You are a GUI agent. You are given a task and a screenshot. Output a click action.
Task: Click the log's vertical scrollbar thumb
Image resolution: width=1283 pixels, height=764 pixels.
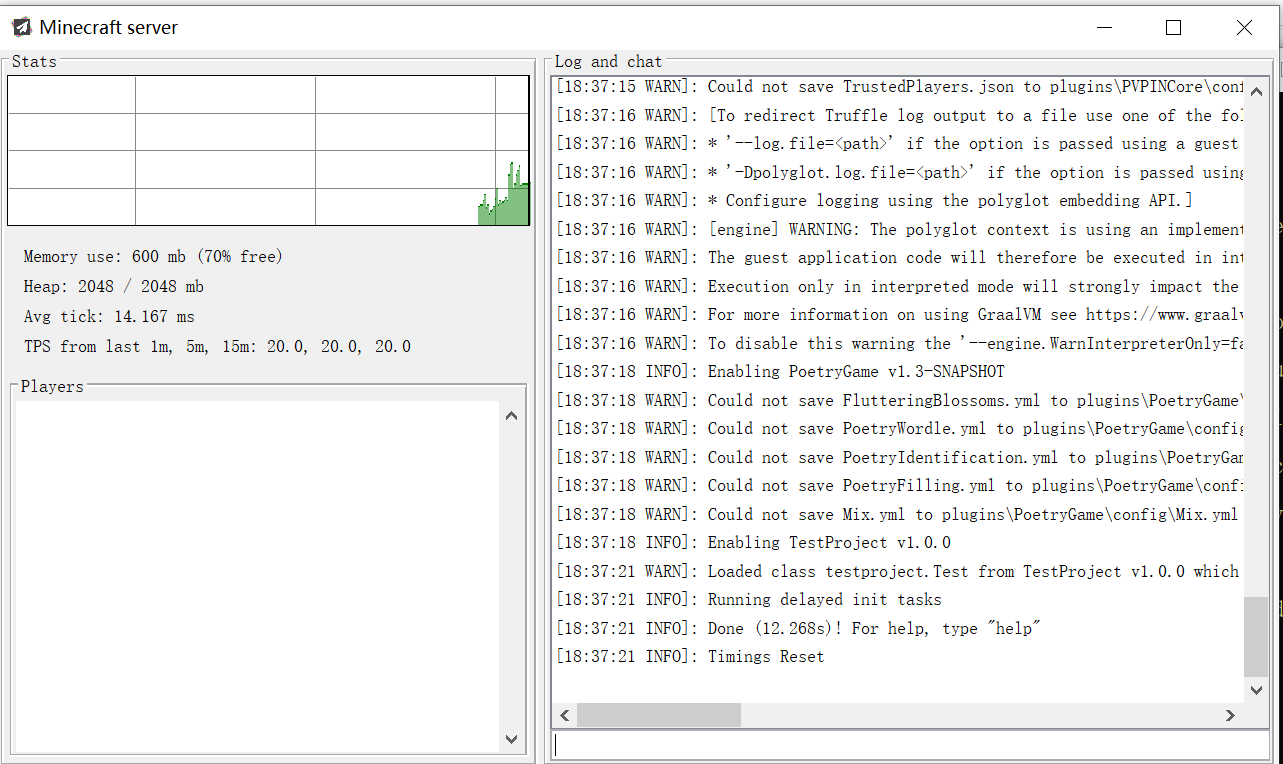point(1256,638)
